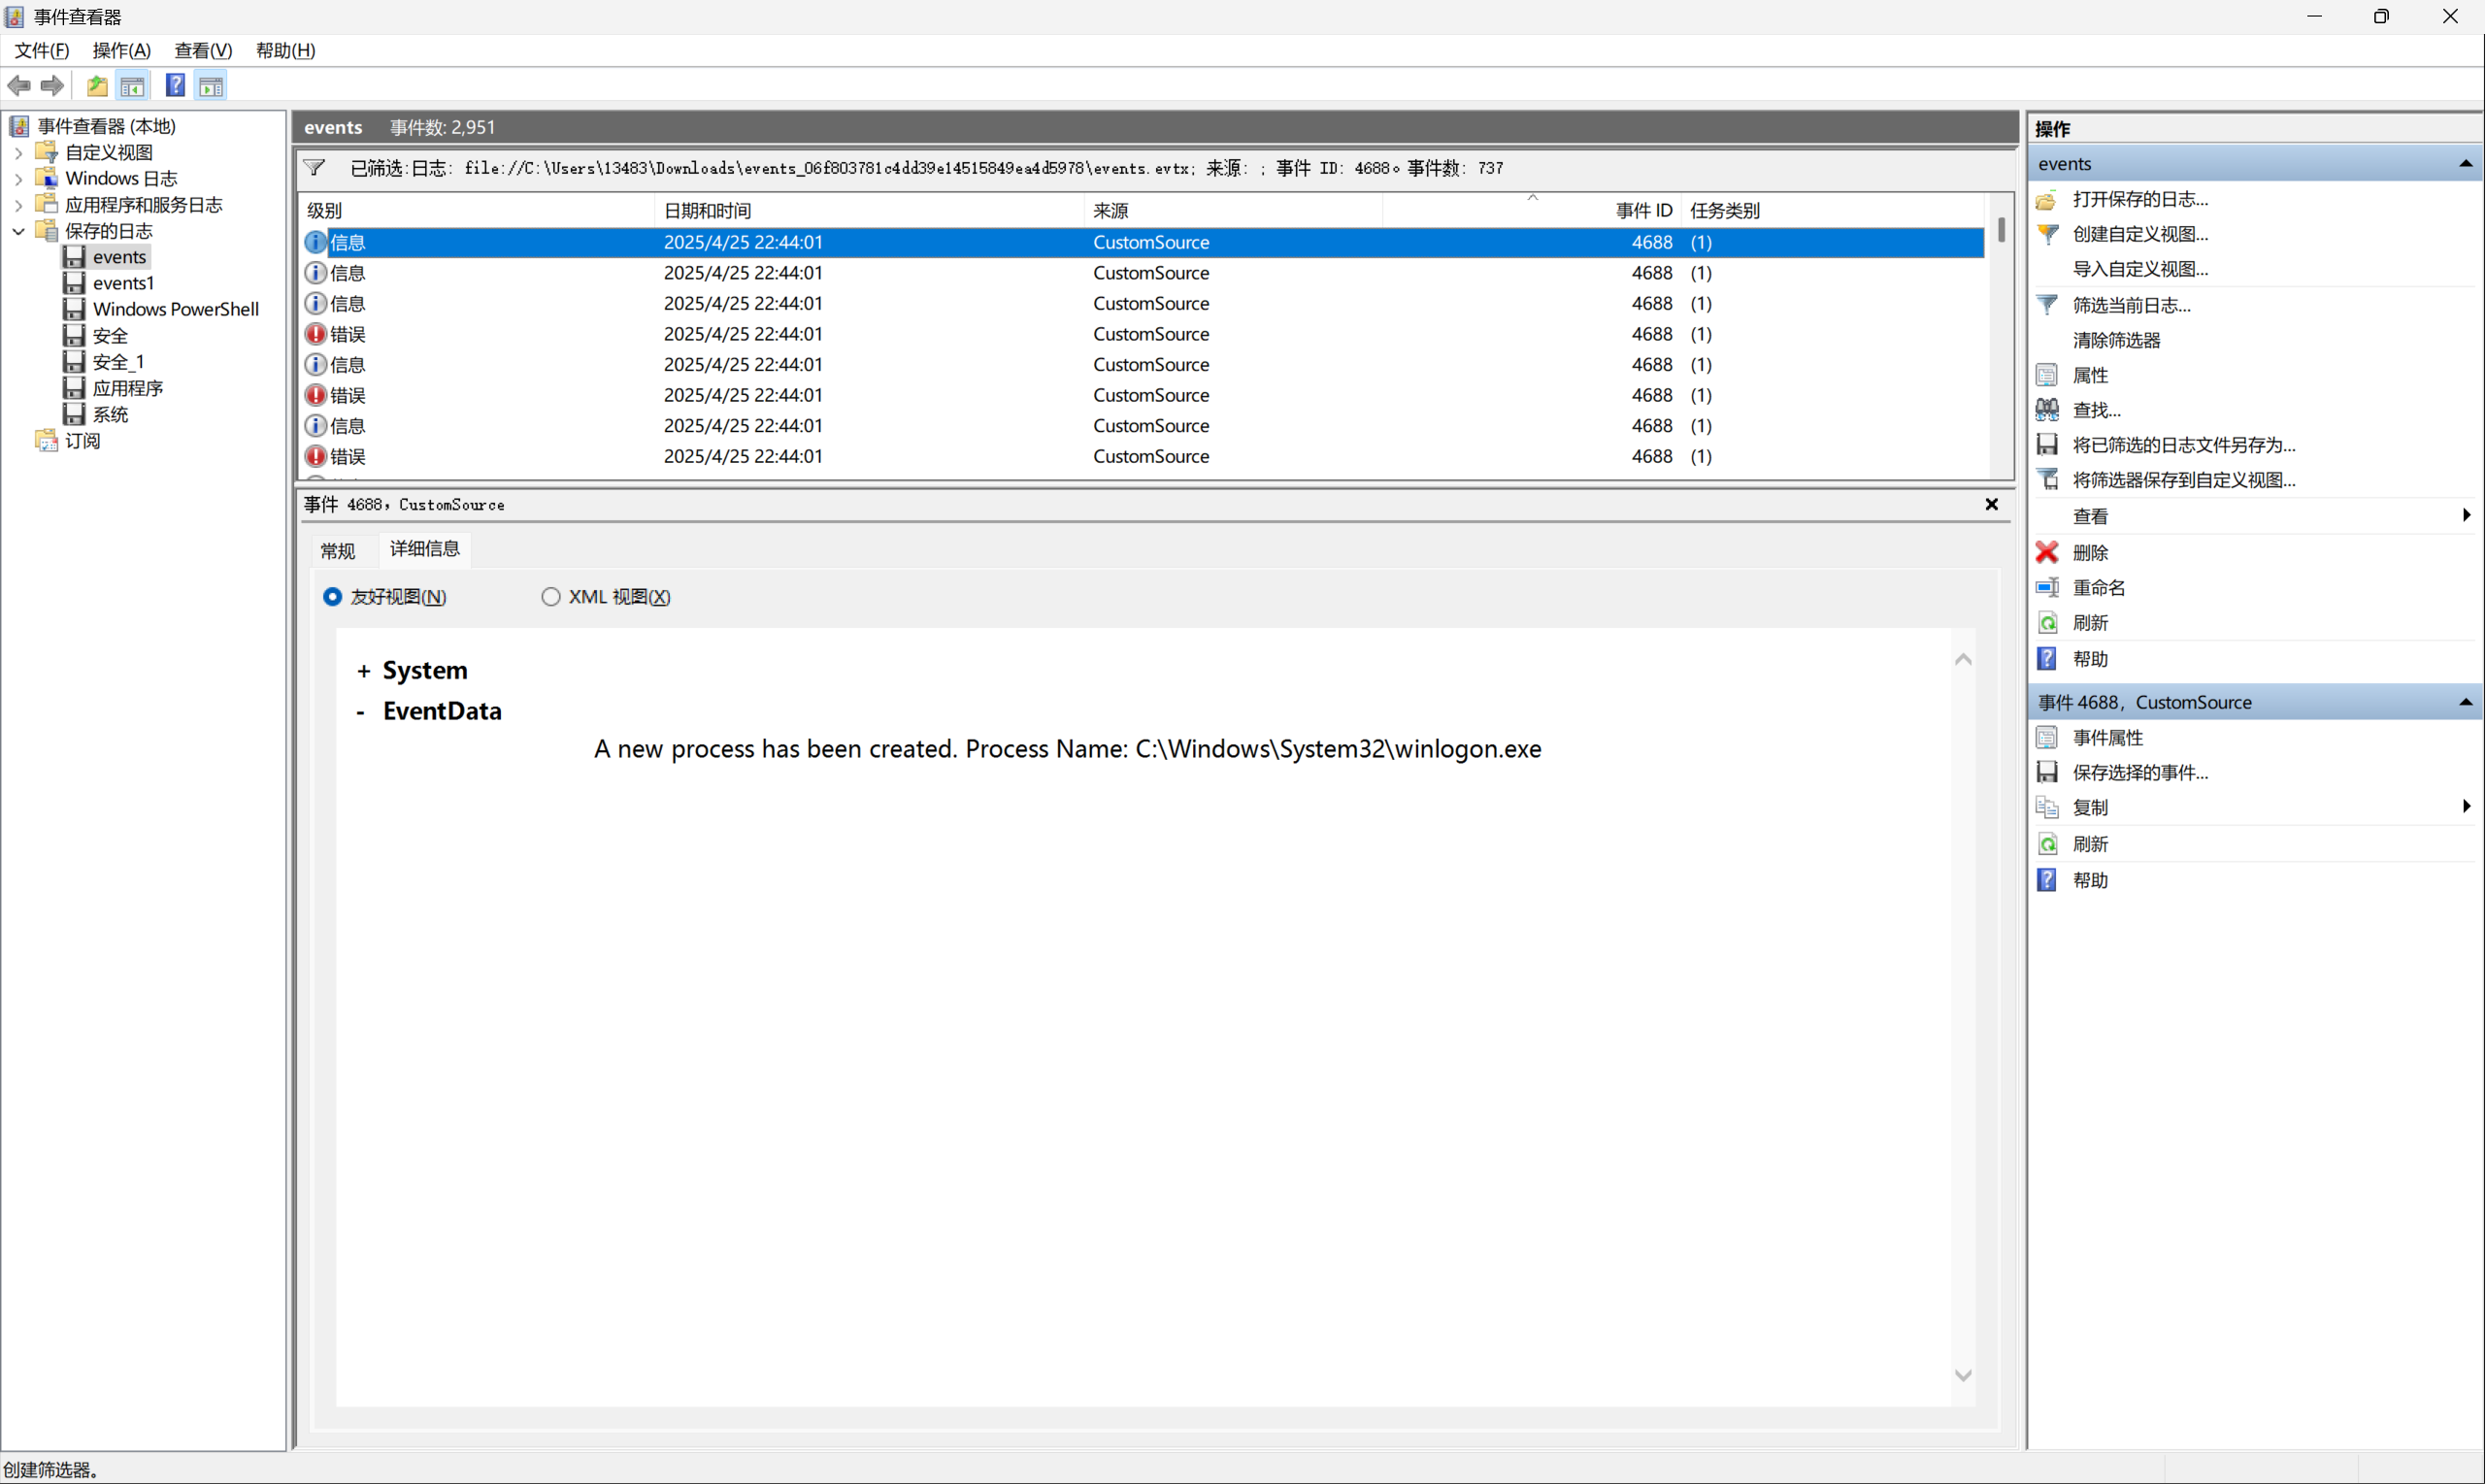Viewport: 2486px width, 1484px height.
Task: Click the red delete X icon
Action: tap(2047, 552)
